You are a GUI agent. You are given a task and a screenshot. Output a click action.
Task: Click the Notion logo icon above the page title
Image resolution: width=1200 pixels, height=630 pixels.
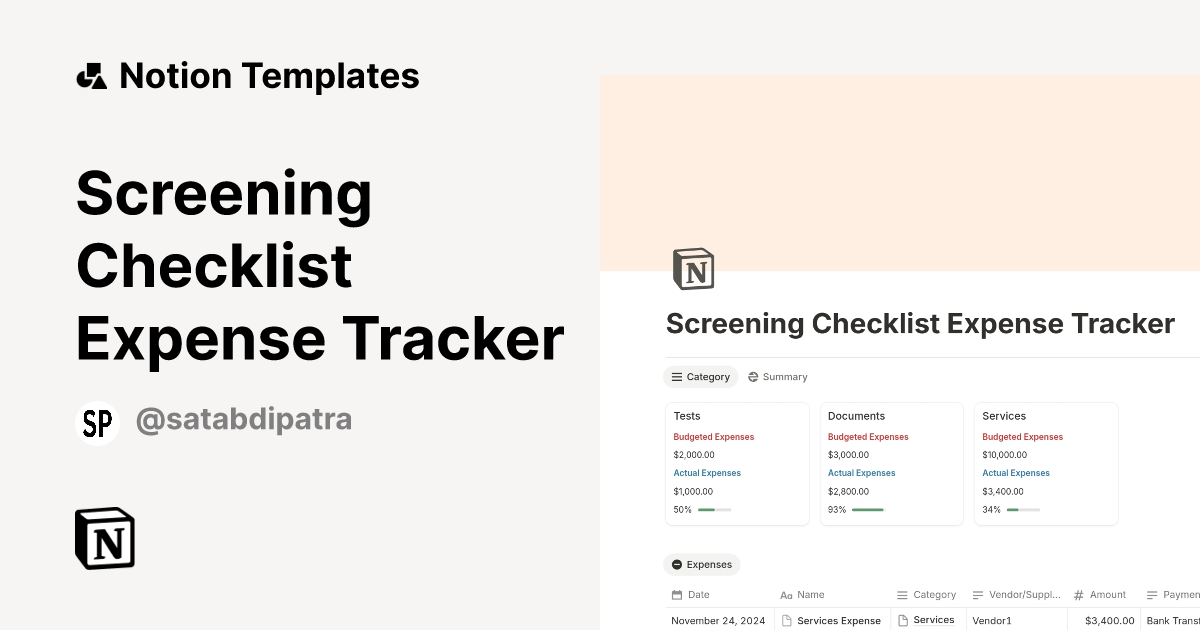tap(694, 268)
